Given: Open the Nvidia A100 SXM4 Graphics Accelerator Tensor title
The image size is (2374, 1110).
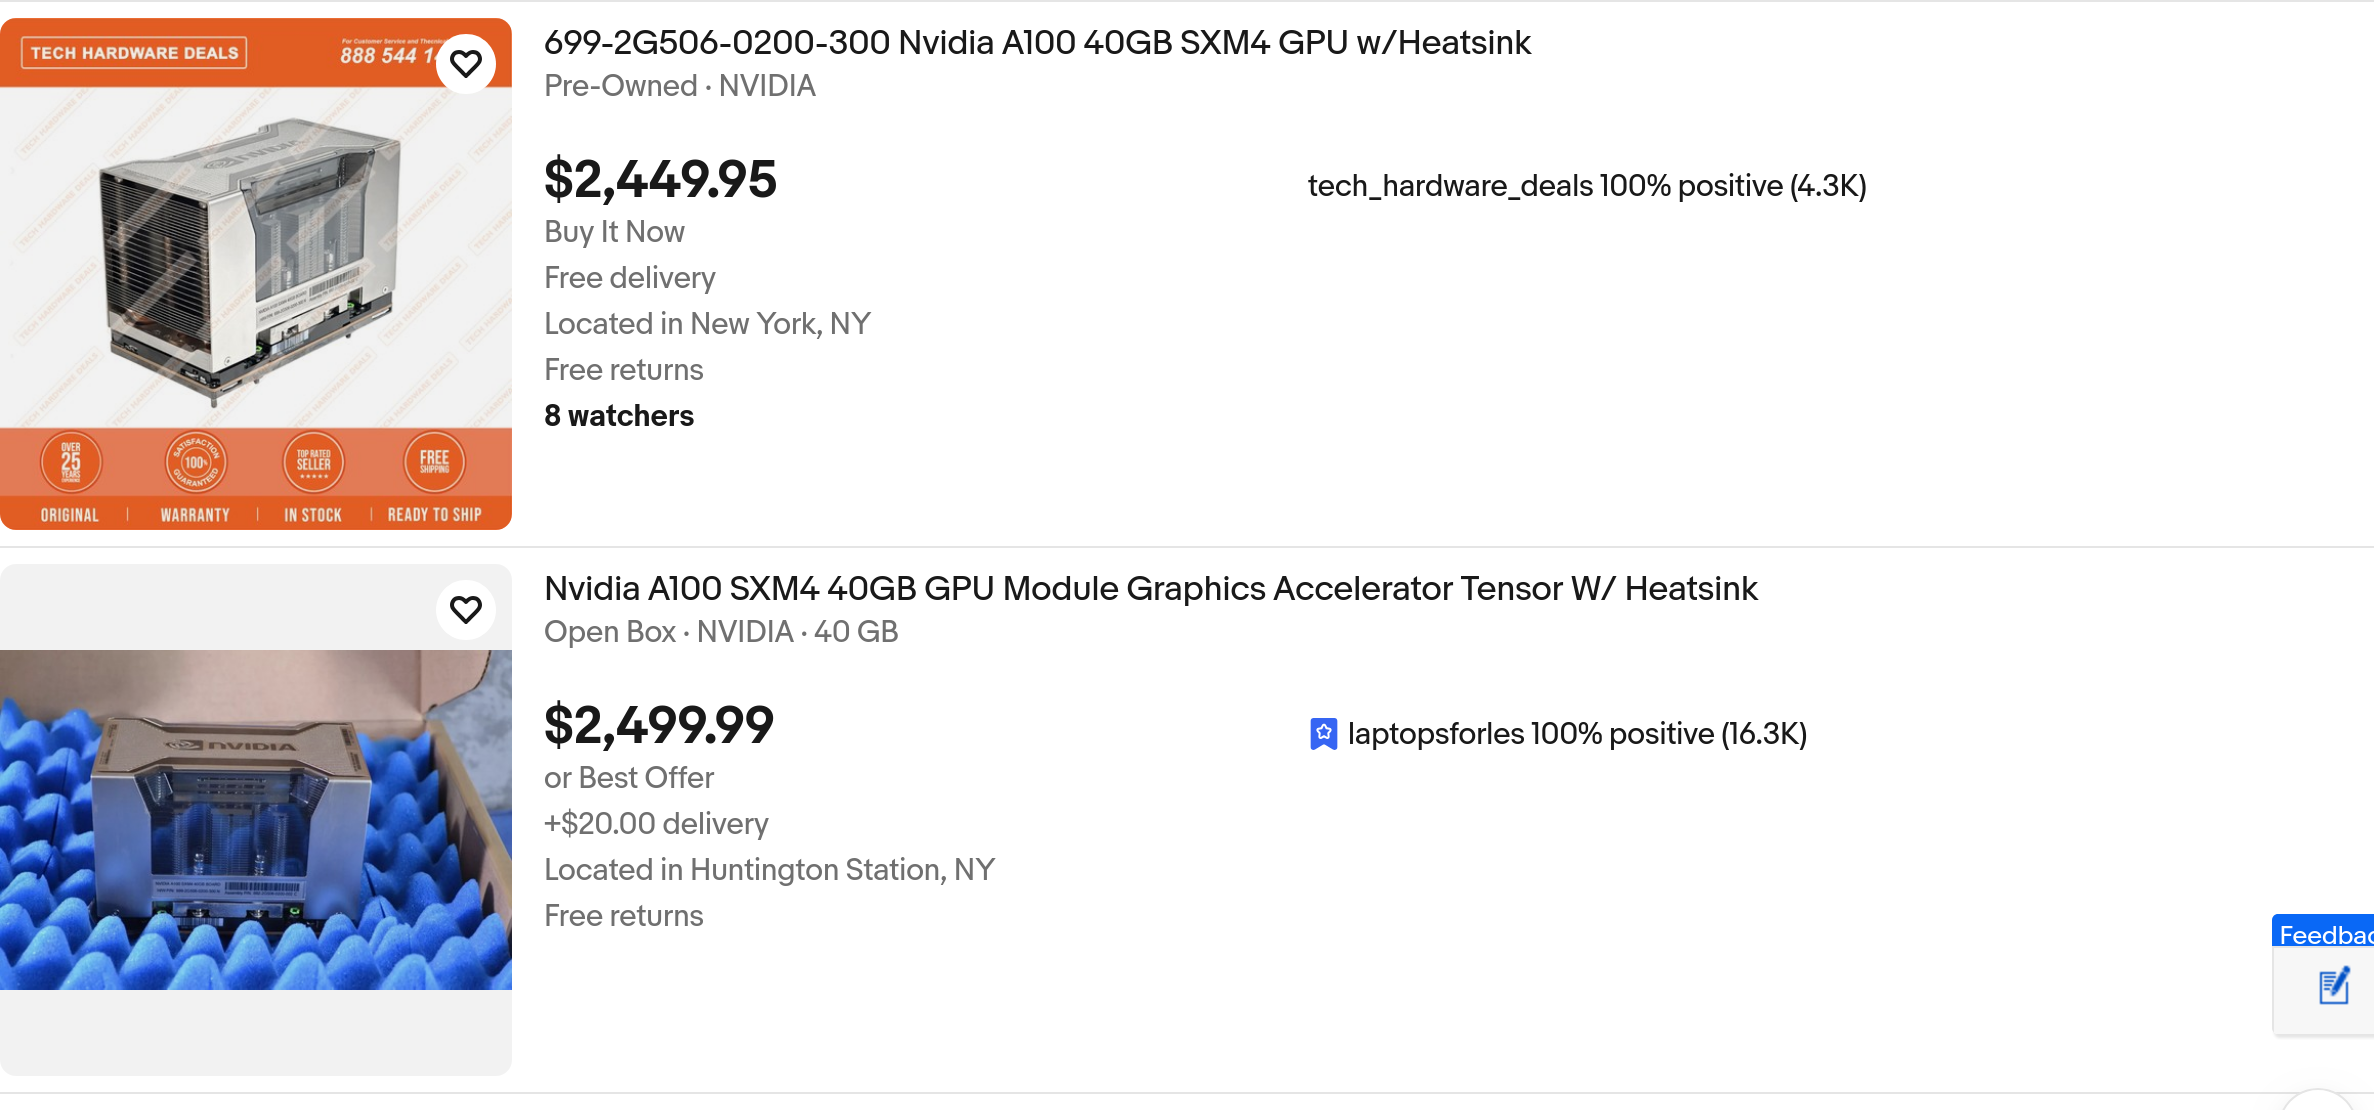Looking at the screenshot, I should 1150,589.
